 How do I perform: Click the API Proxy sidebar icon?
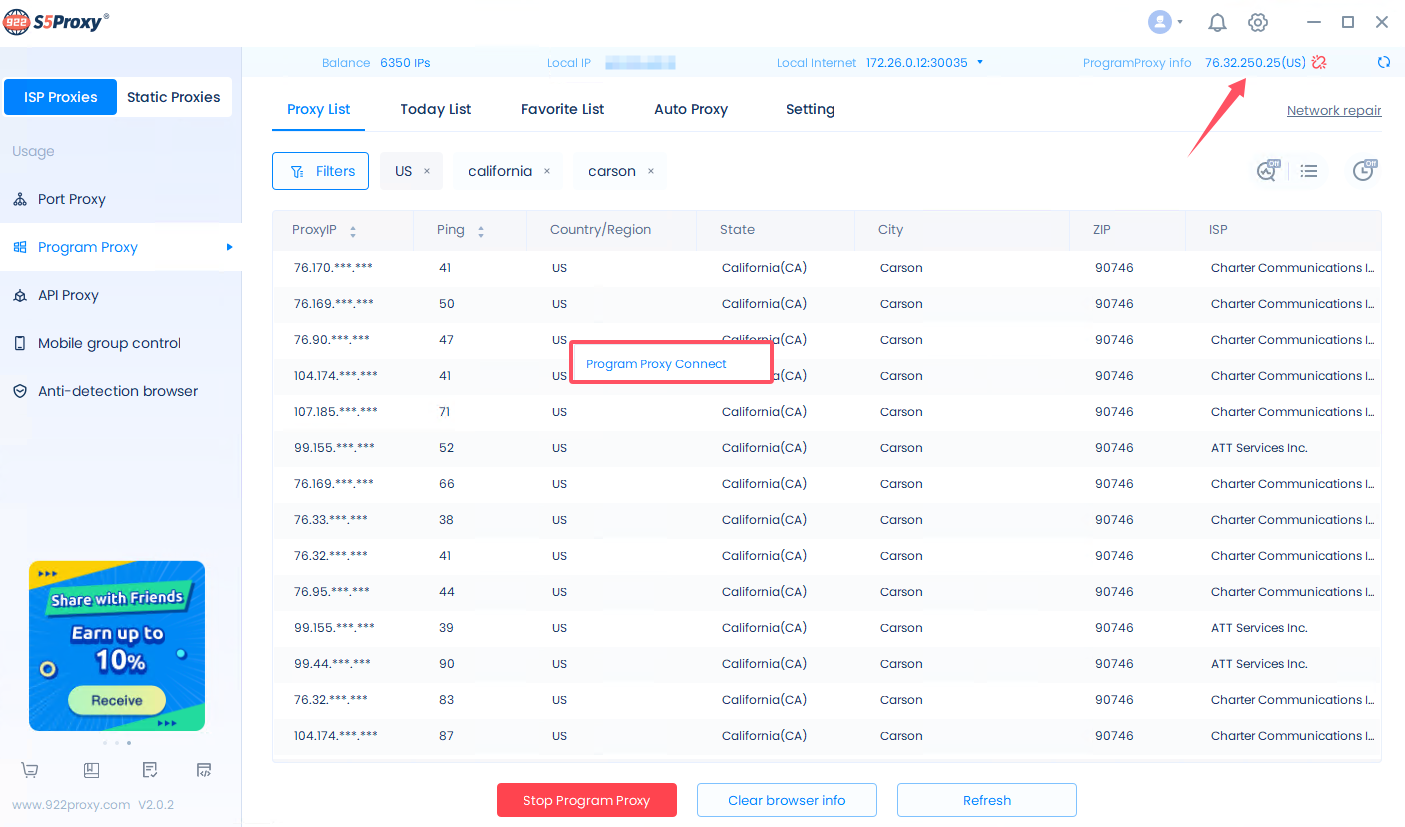coord(20,295)
